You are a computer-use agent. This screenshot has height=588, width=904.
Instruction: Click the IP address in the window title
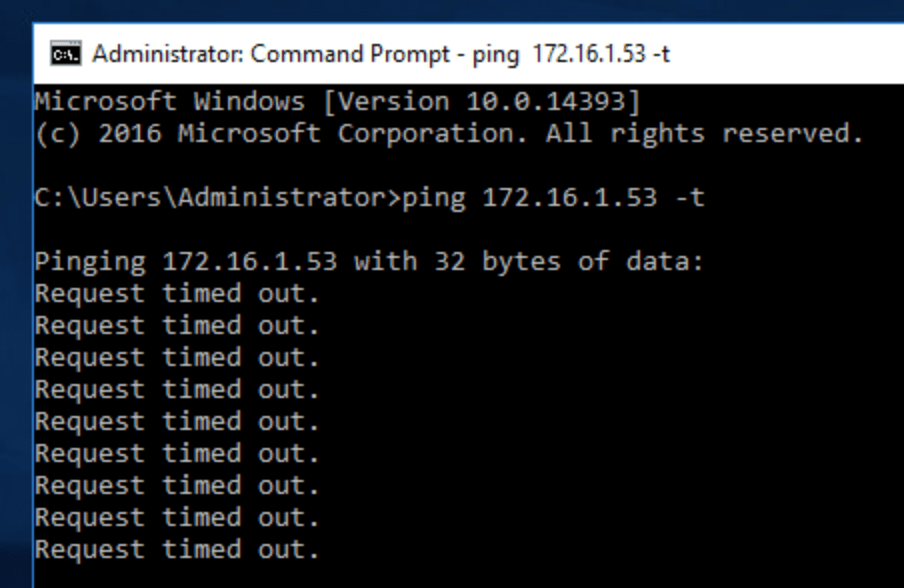(x=589, y=54)
